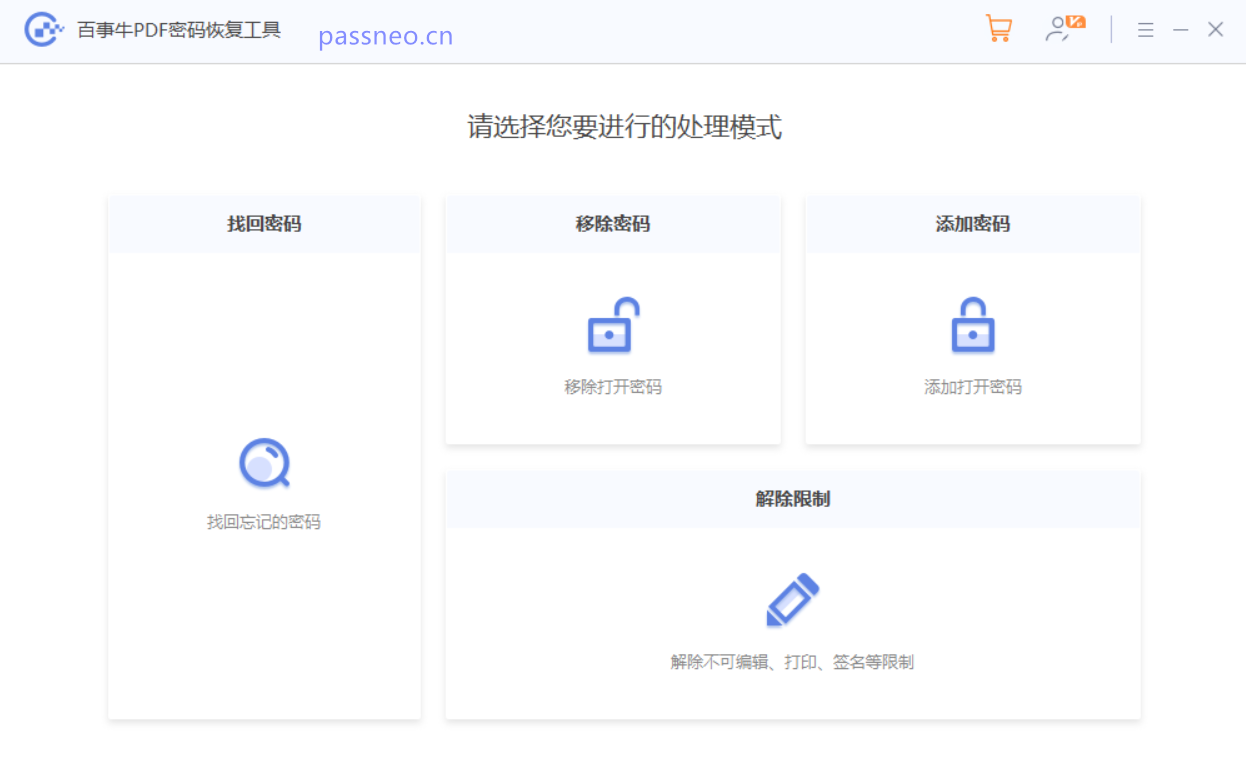Select the 解除限制 card header
Viewport: 1246px width, 763px height.
793,499
